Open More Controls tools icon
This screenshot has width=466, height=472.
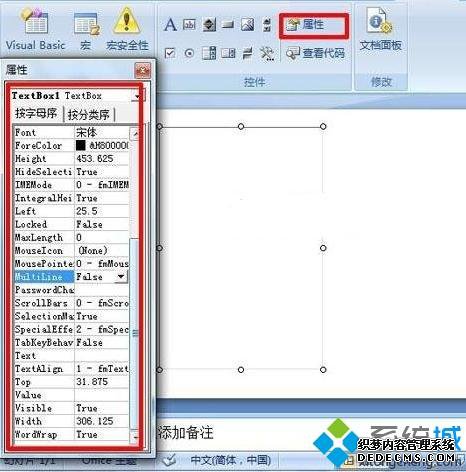(x=267, y=53)
